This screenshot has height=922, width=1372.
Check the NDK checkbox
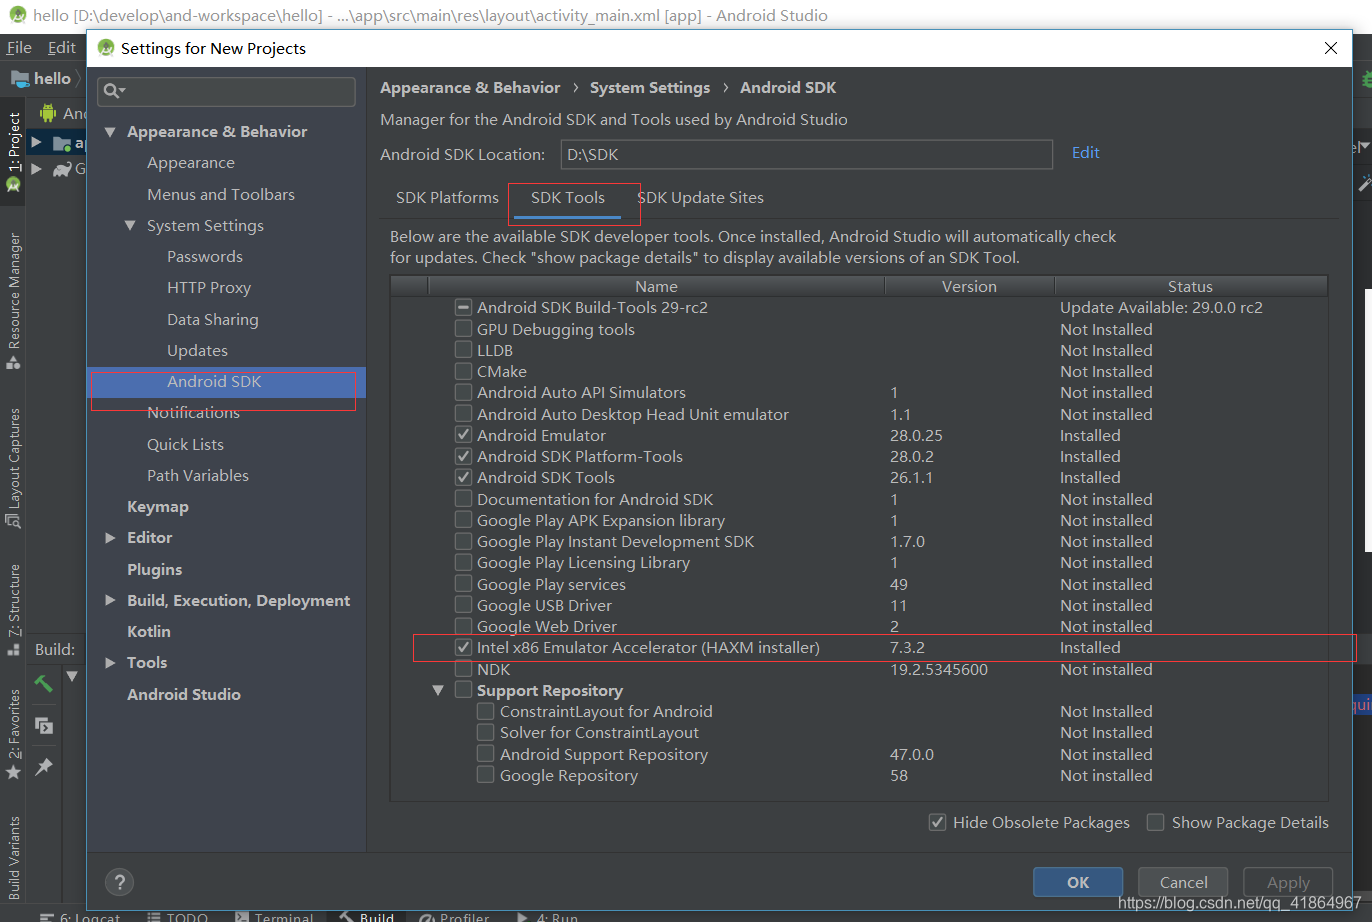(x=463, y=669)
